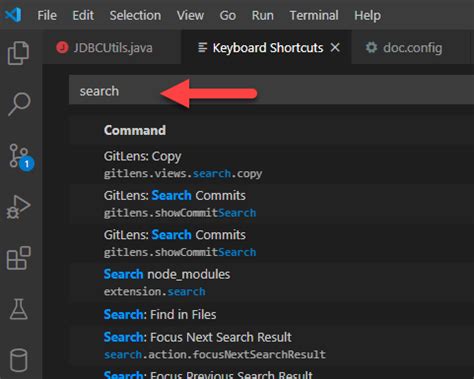Screen dimensions: 474x379
Task: Open the database view icon
Action: (x=19, y=360)
